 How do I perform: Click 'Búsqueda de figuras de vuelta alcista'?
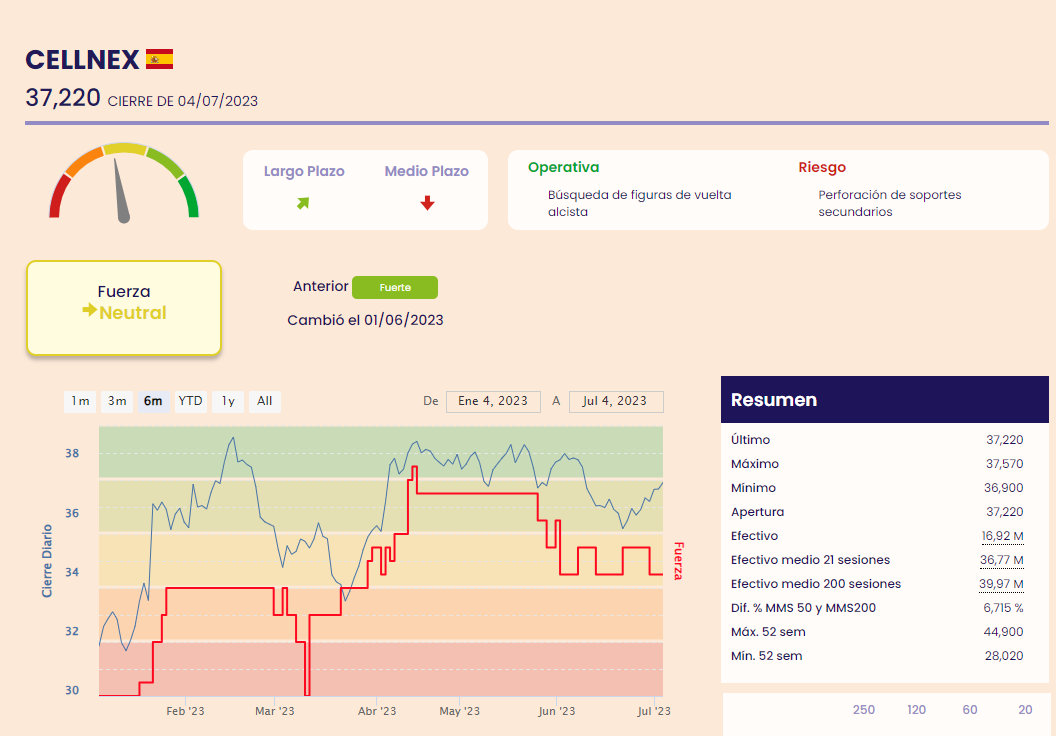639,203
